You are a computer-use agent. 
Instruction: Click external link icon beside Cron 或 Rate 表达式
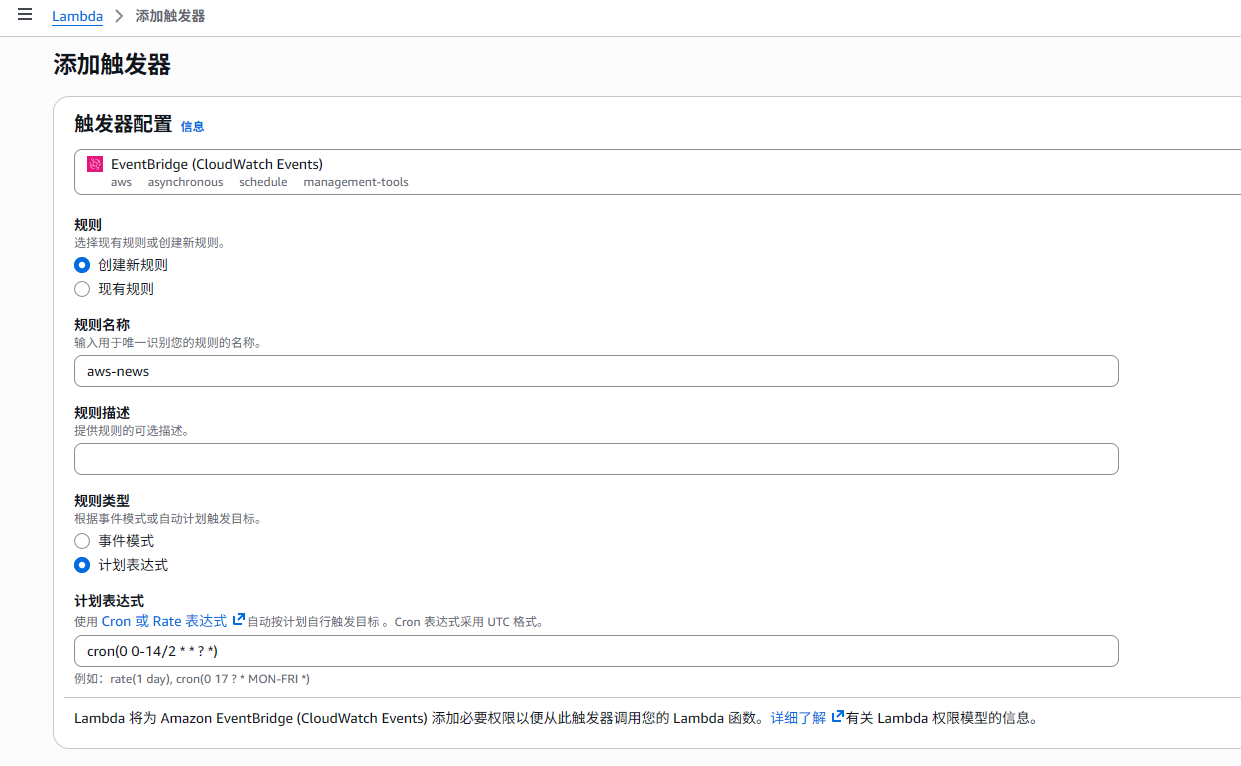tap(239, 620)
